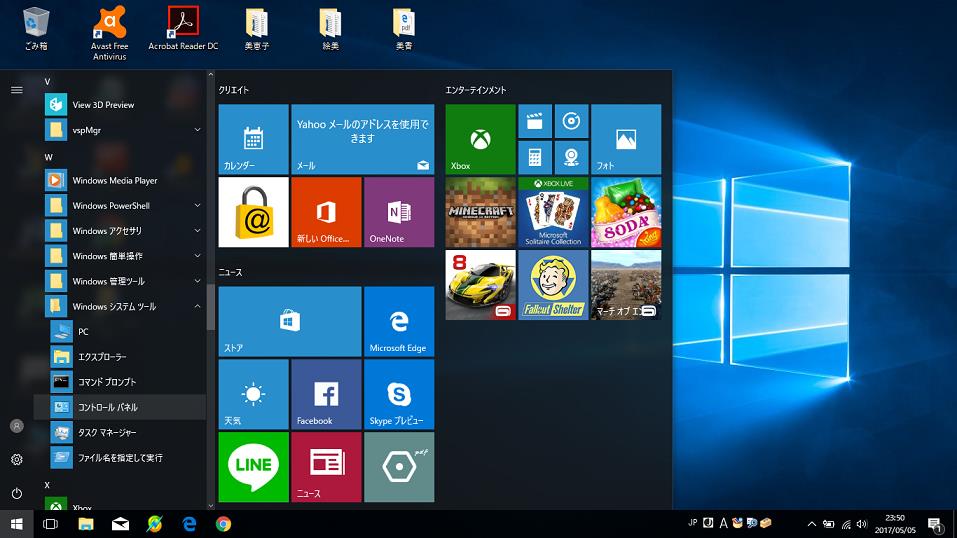The width and height of the screenshot is (957, 538).
Task: Open Task View on the taskbar
Action: click(51, 524)
